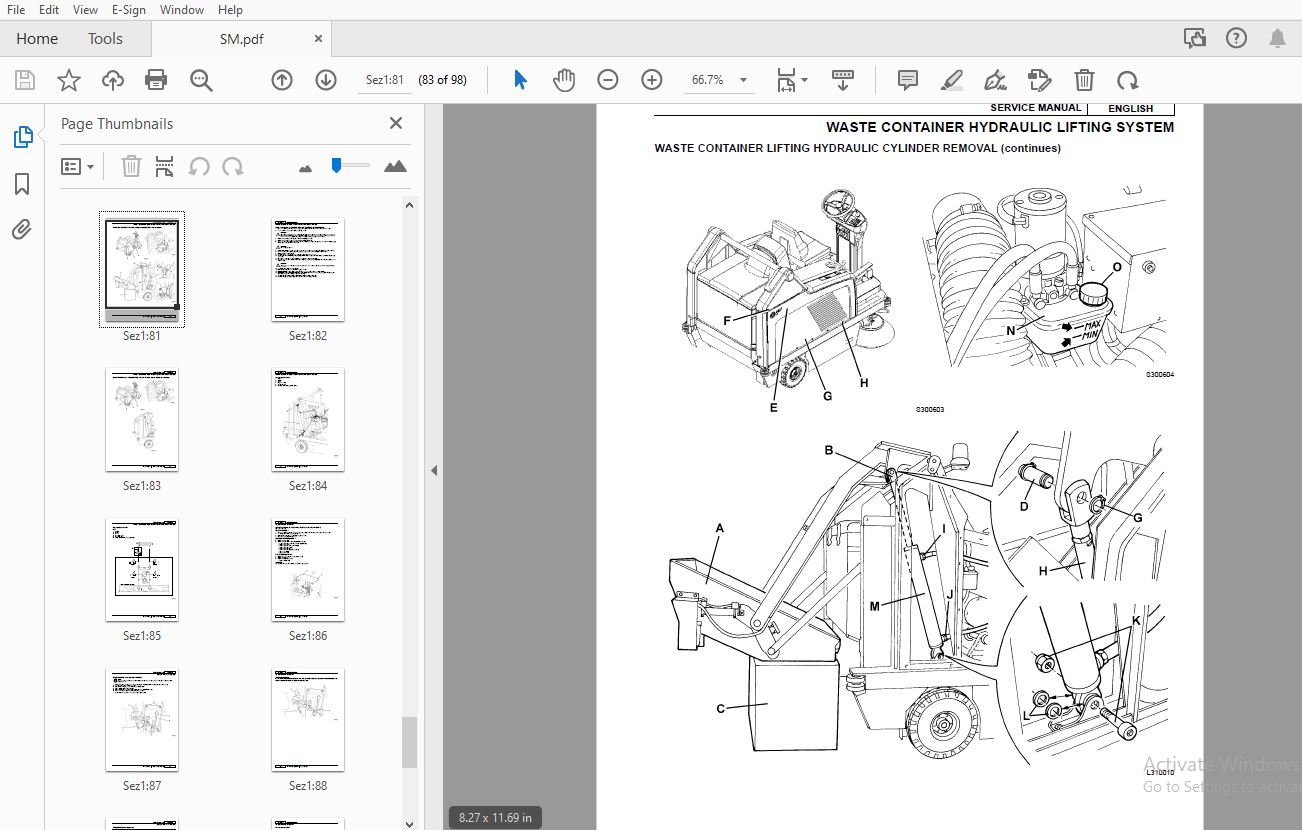The width and height of the screenshot is (1302, 830).
Task: Open the View menu
Action: 85,9
